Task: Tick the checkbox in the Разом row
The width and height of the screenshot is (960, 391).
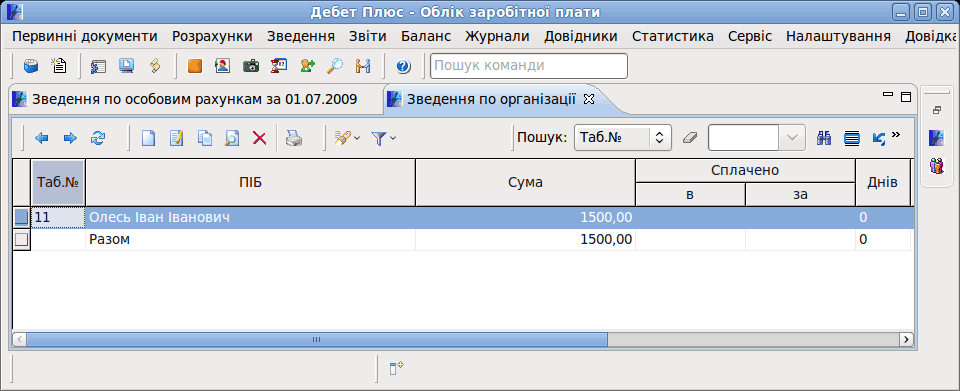Action: tap(21, 240)
